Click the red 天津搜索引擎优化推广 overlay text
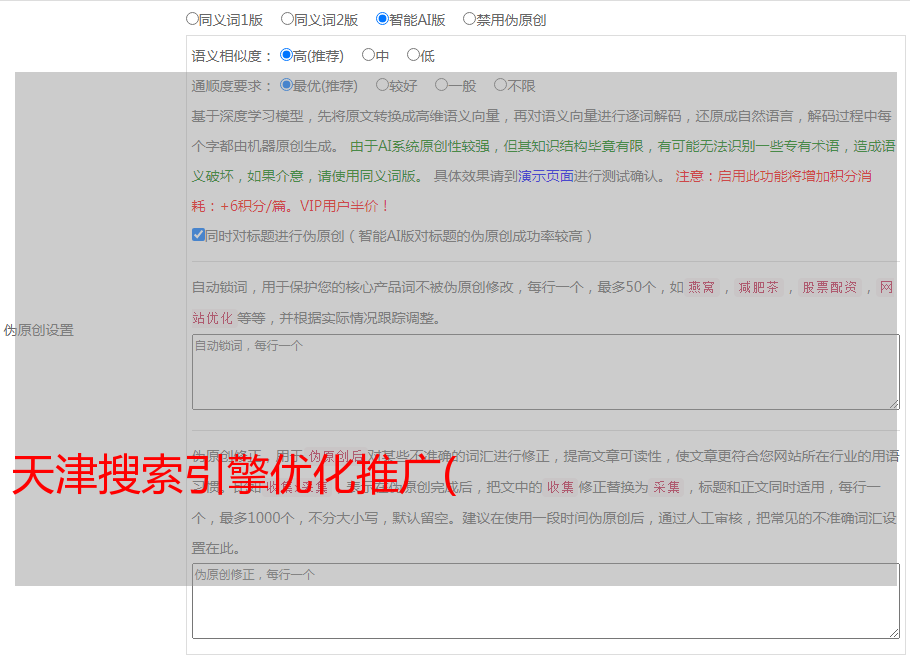Screen dimensions: 911x658 [x=232, y=476]
